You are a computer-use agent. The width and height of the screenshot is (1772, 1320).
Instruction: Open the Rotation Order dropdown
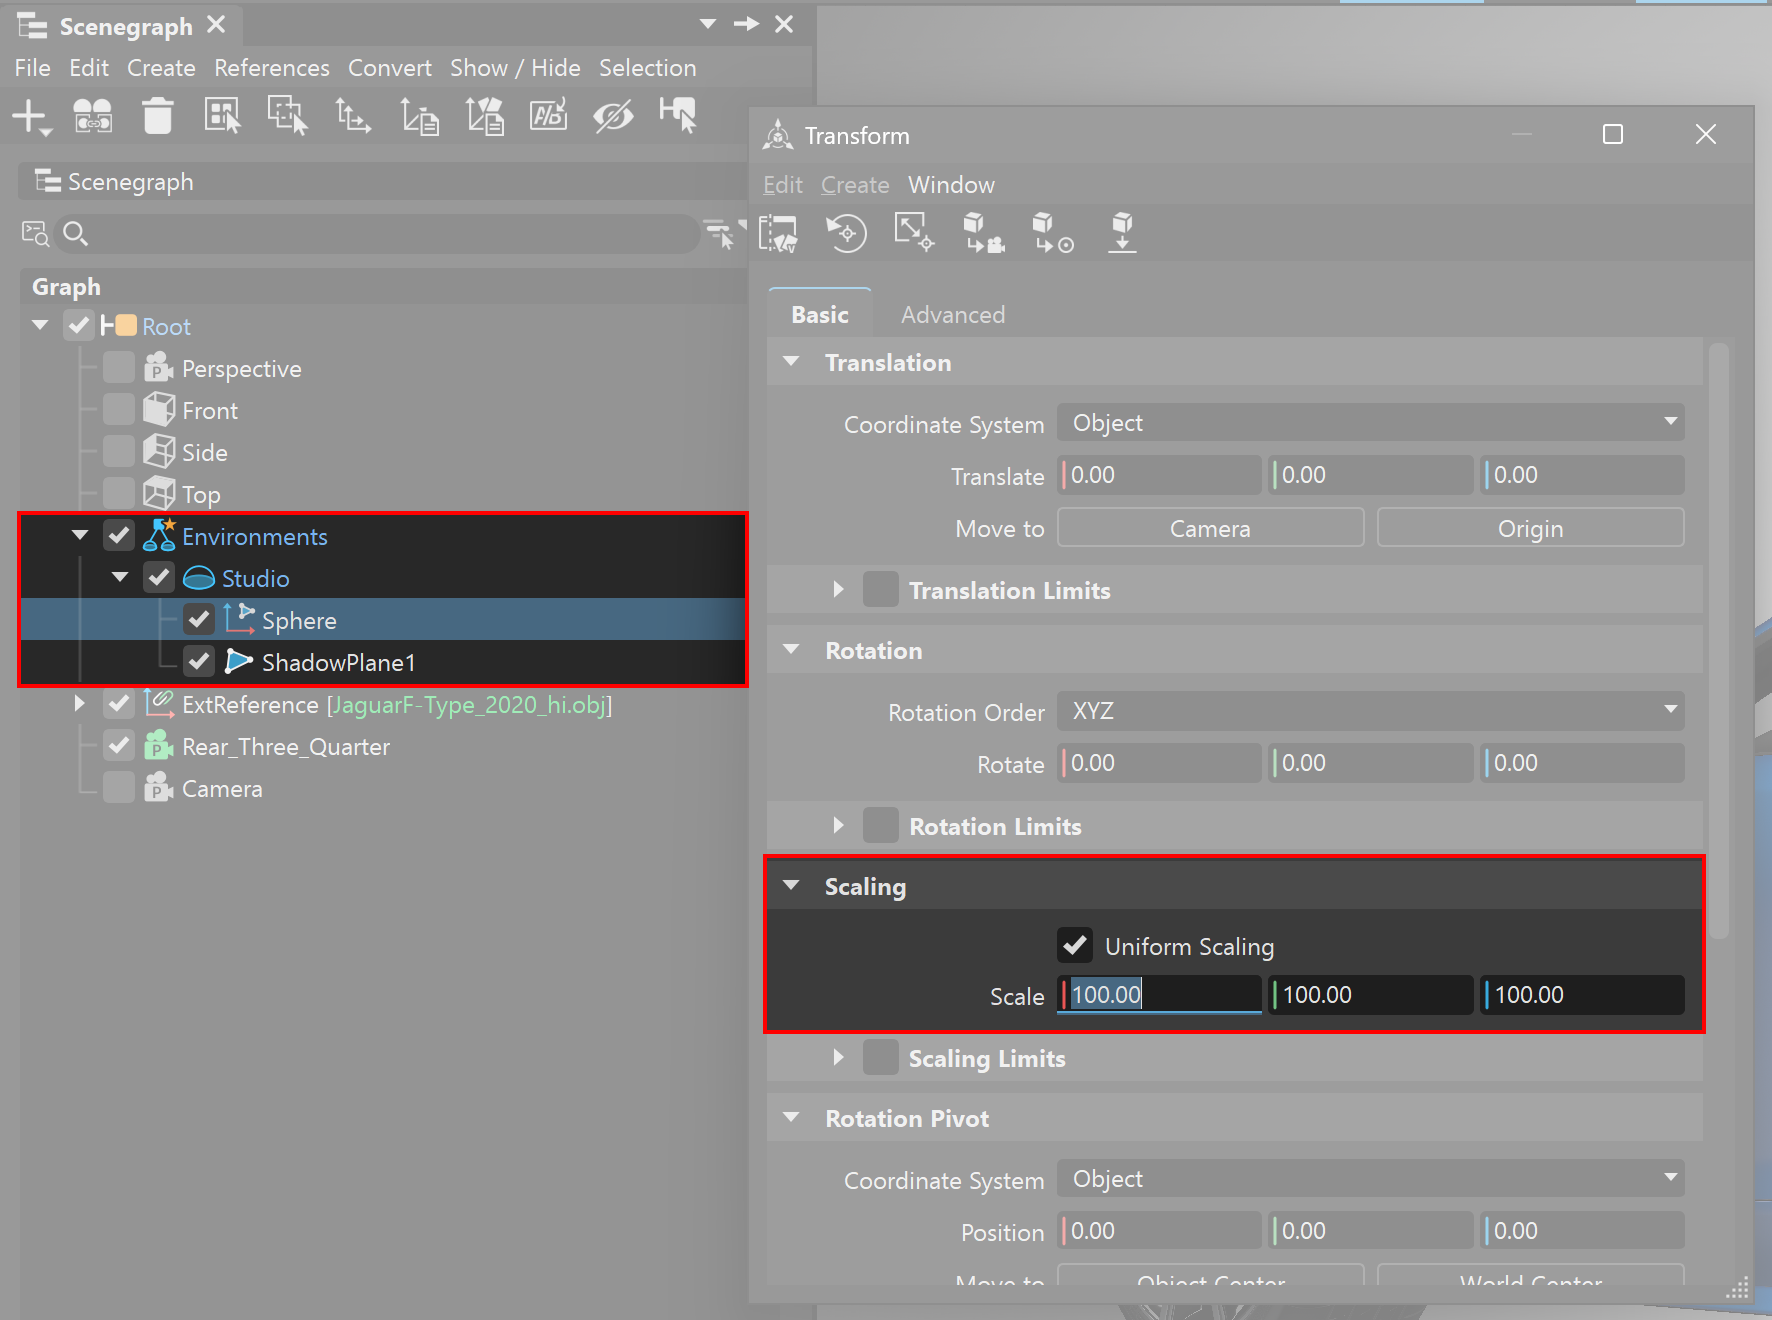(1370, 711)
